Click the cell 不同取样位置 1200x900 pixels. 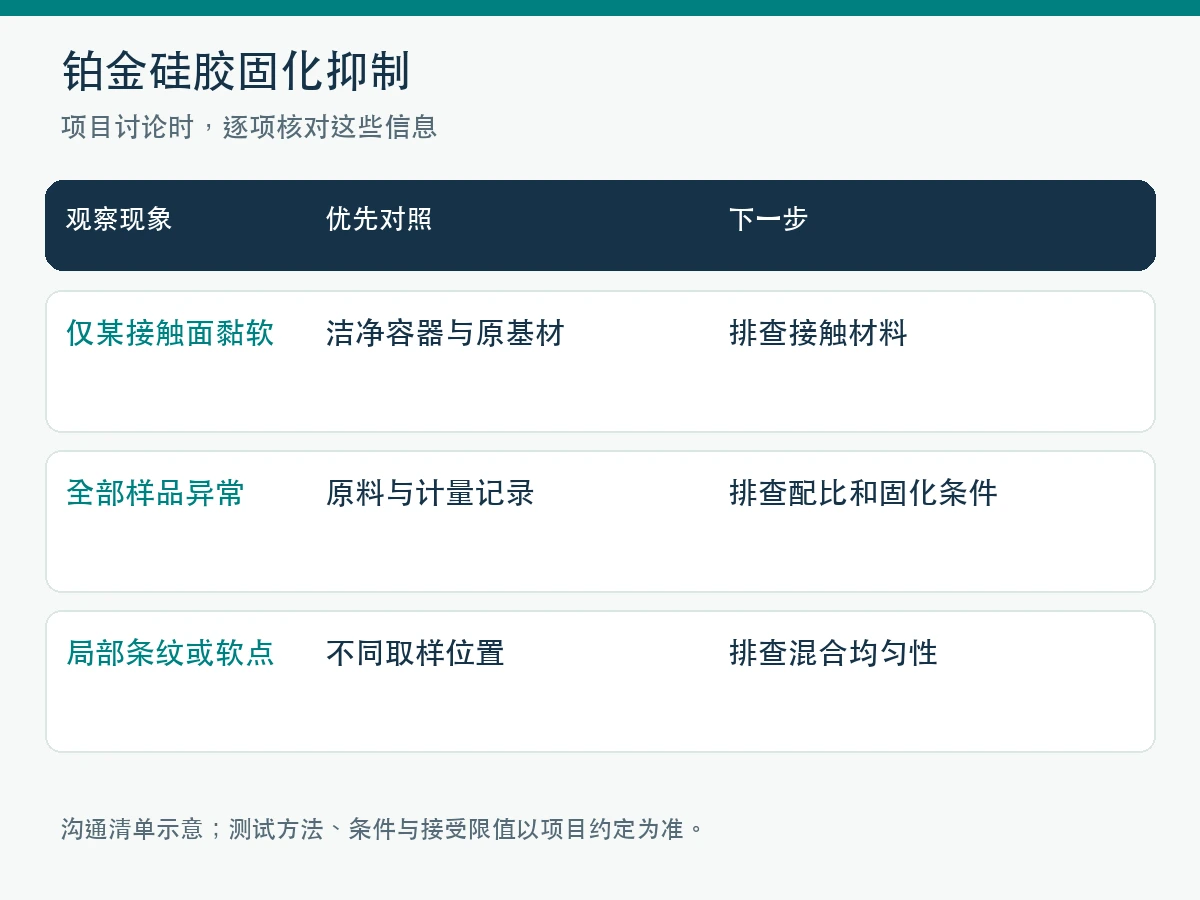415,653
